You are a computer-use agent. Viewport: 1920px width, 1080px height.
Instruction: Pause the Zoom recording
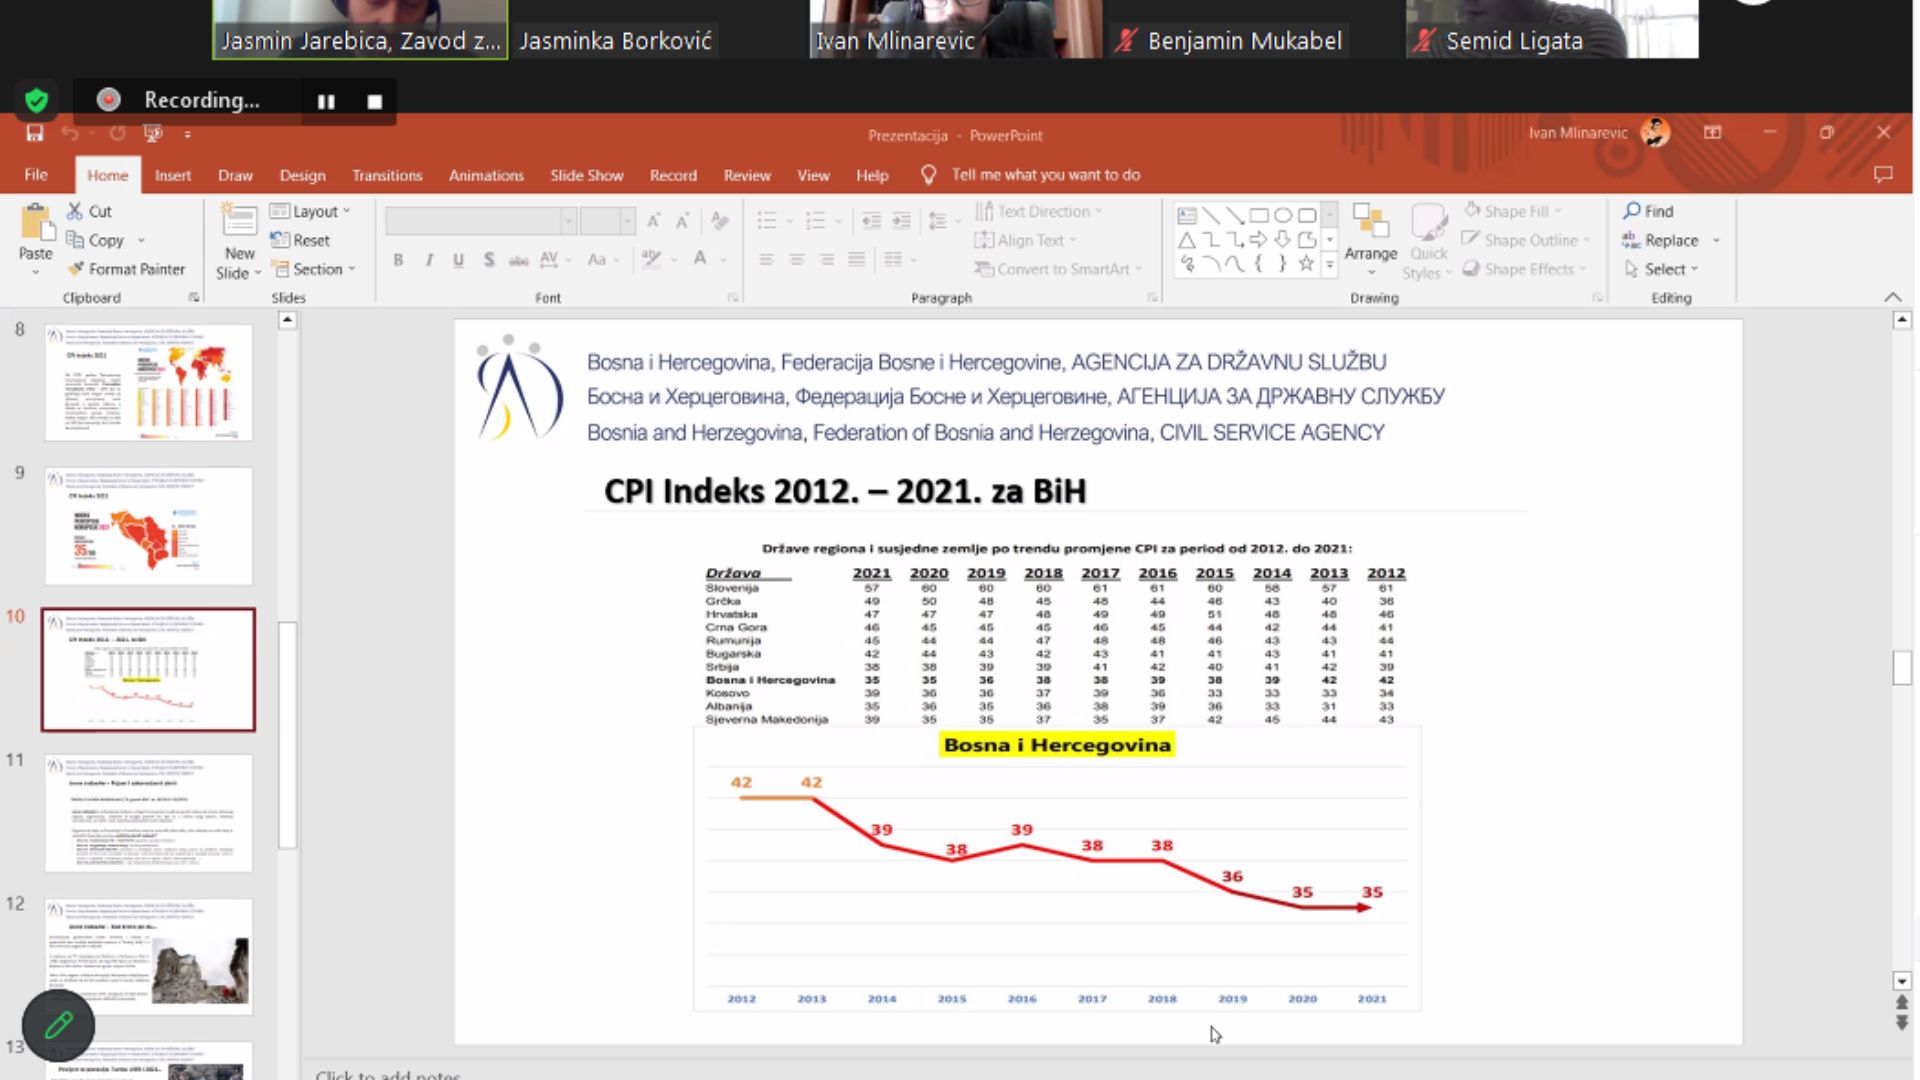click(326, 101)
